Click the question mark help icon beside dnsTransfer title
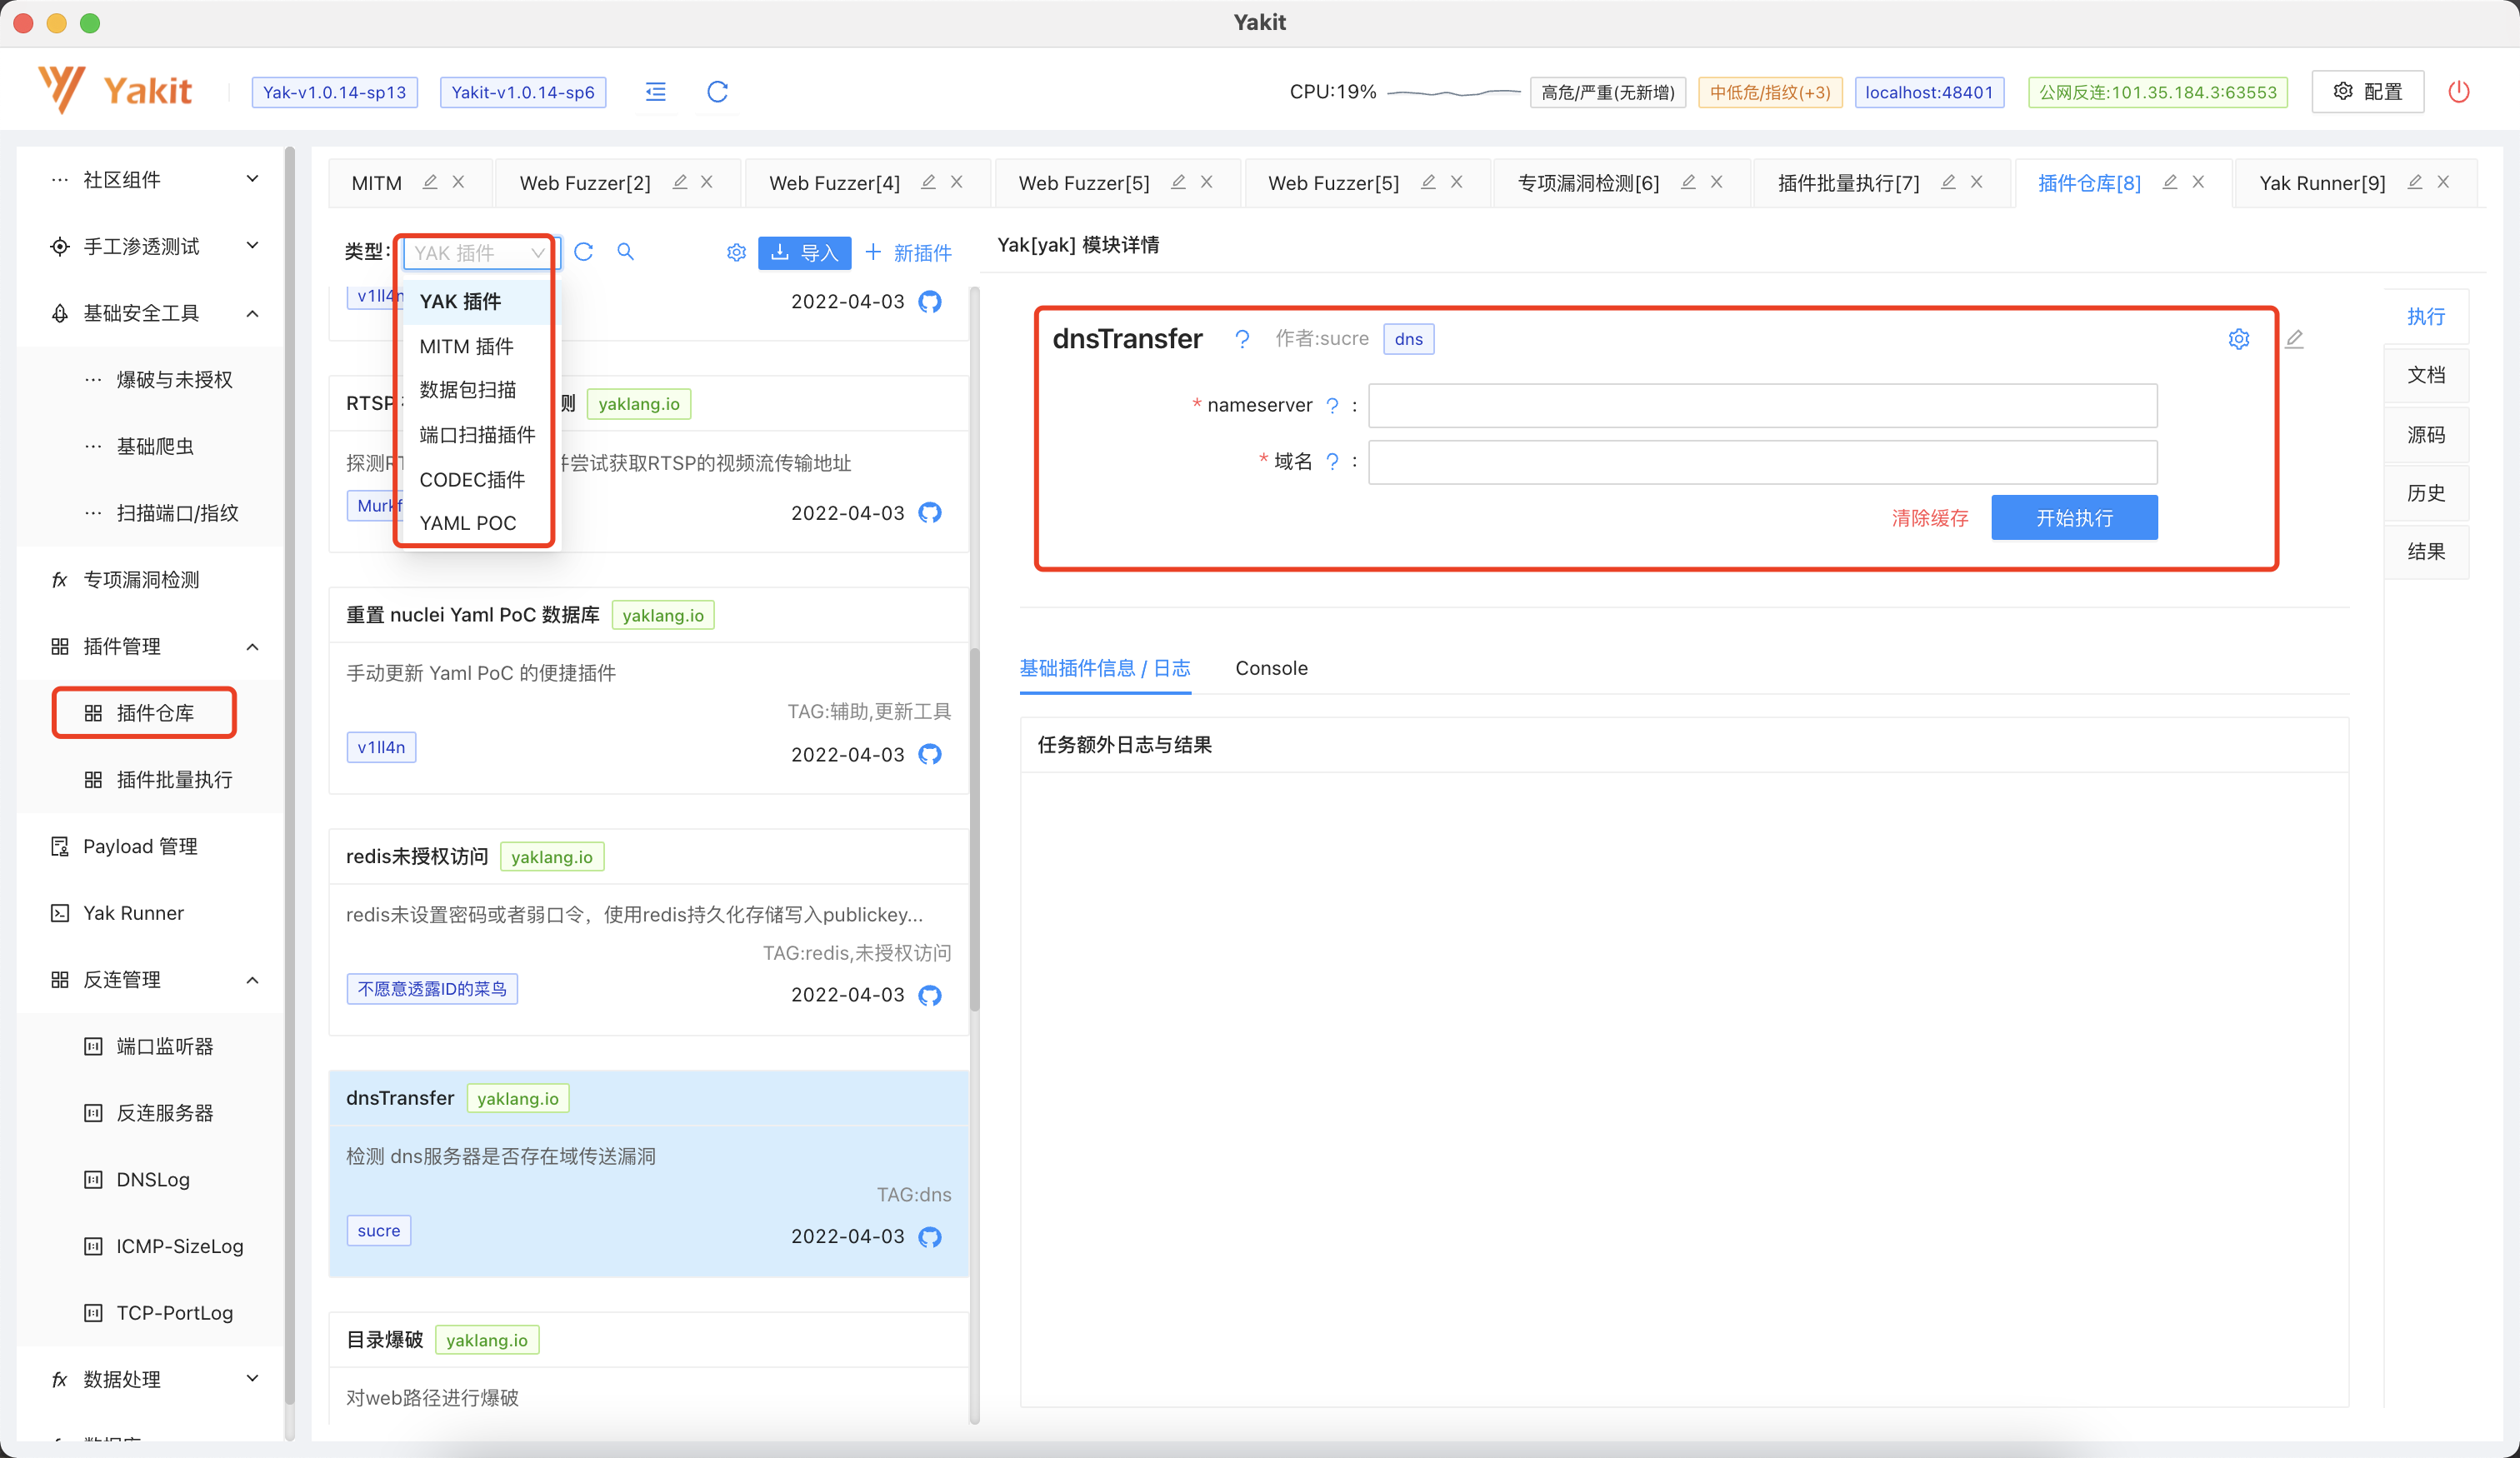Image resolution: width=2520 pixels, height=1458 pixels. [x=1242, y=339]
